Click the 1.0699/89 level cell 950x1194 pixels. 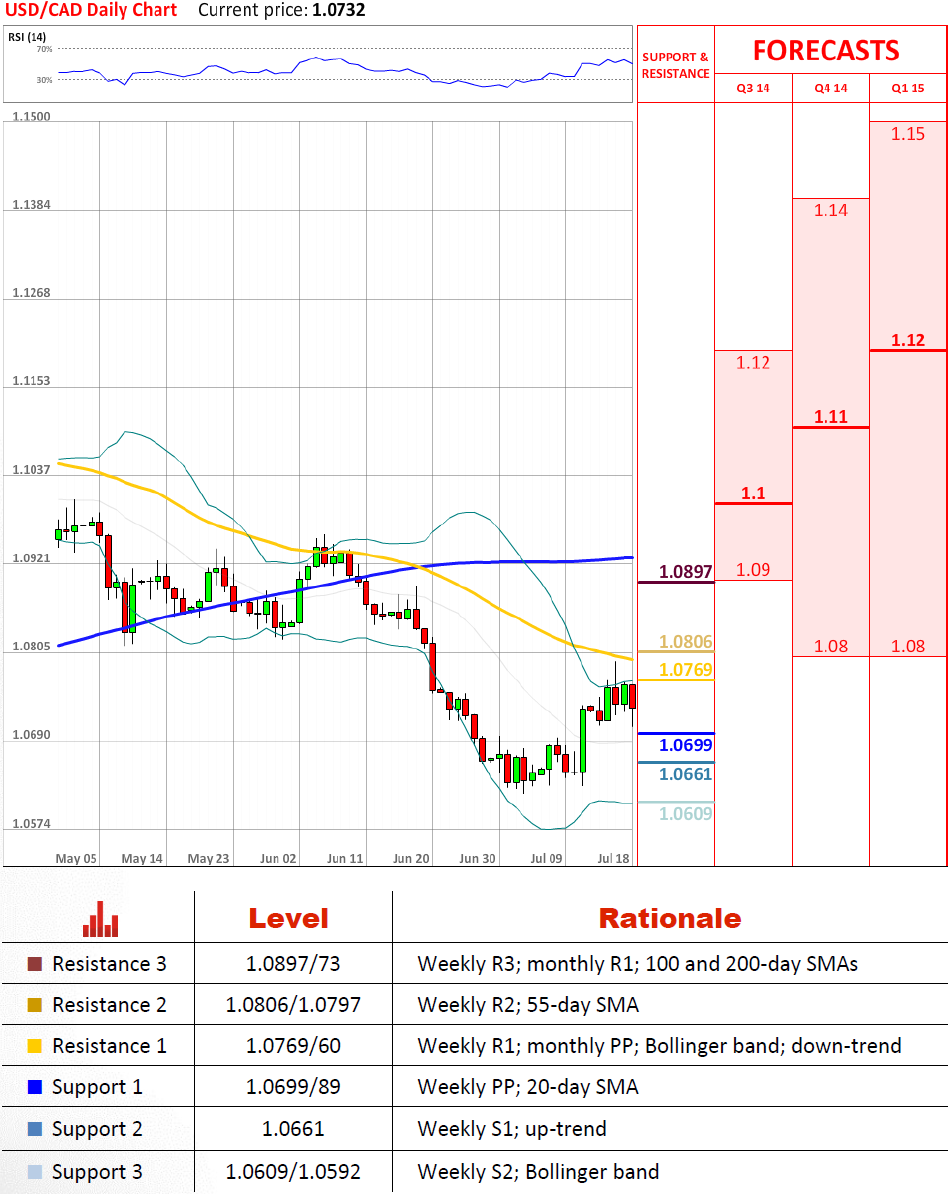(x=293, y=1087)
